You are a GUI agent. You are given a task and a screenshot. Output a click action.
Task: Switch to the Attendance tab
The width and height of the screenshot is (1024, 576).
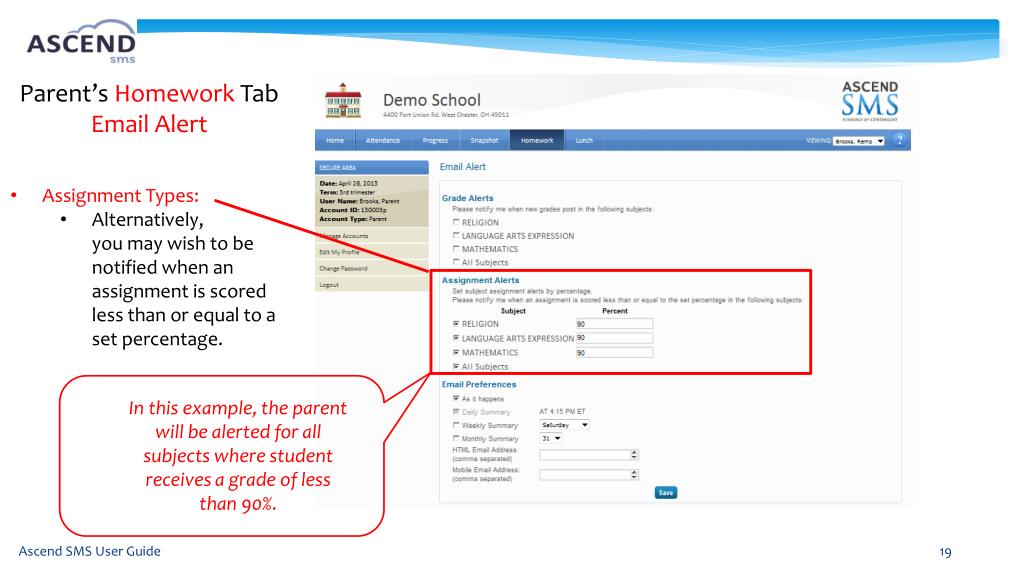click(383, 140)
